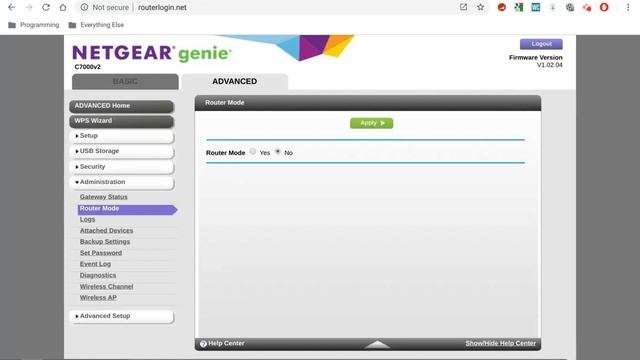Click the browser forward arrow
Screen dimensions: 640x360
[x=29, y=7]
